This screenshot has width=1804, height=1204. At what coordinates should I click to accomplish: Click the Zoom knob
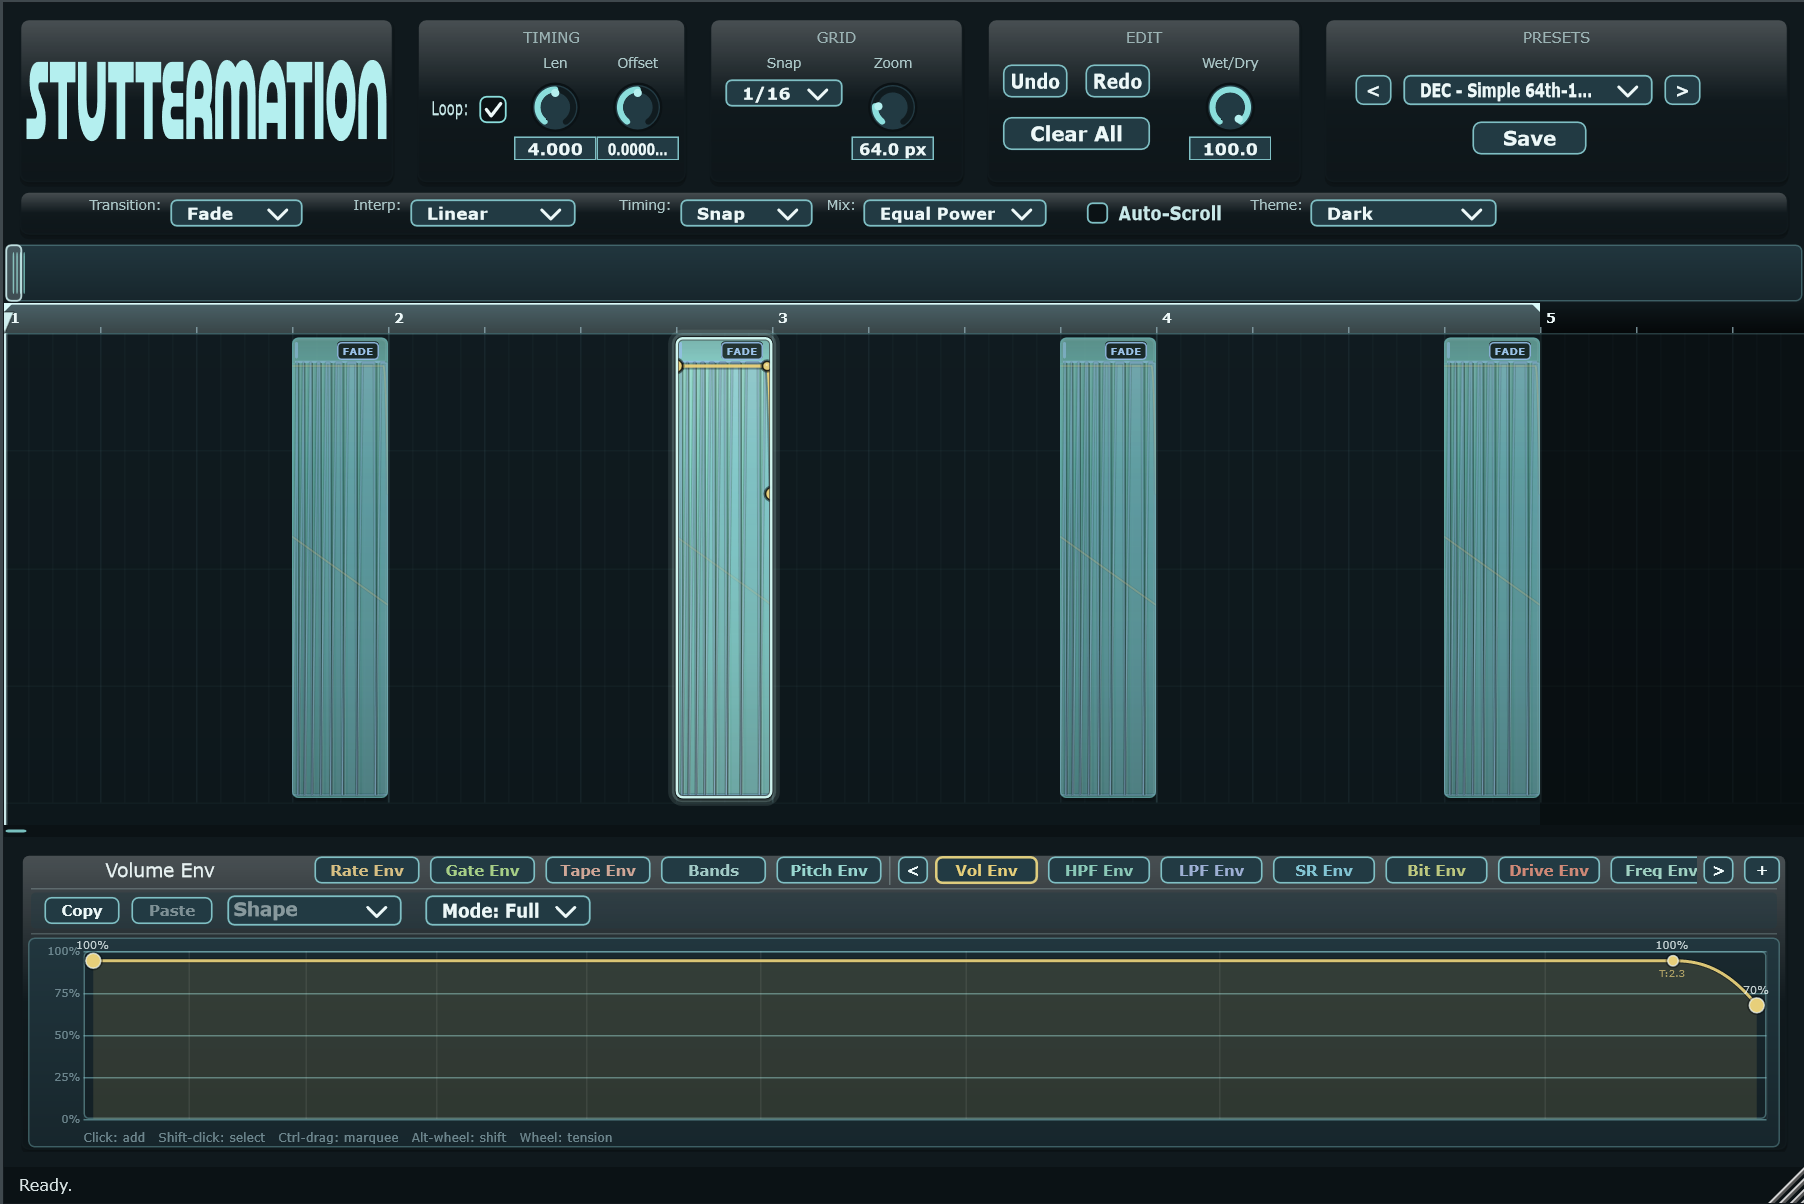[x=892, y=107]
